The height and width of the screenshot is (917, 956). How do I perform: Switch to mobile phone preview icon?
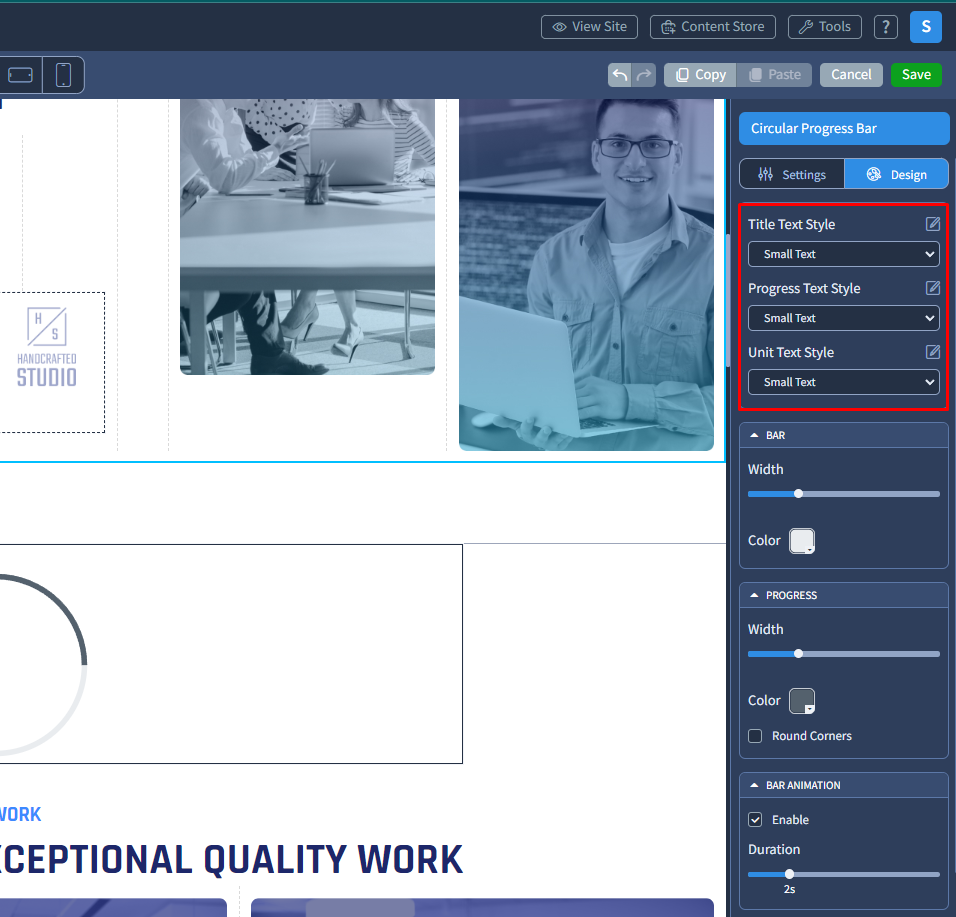pyautogui.click(x=63, y=75)
